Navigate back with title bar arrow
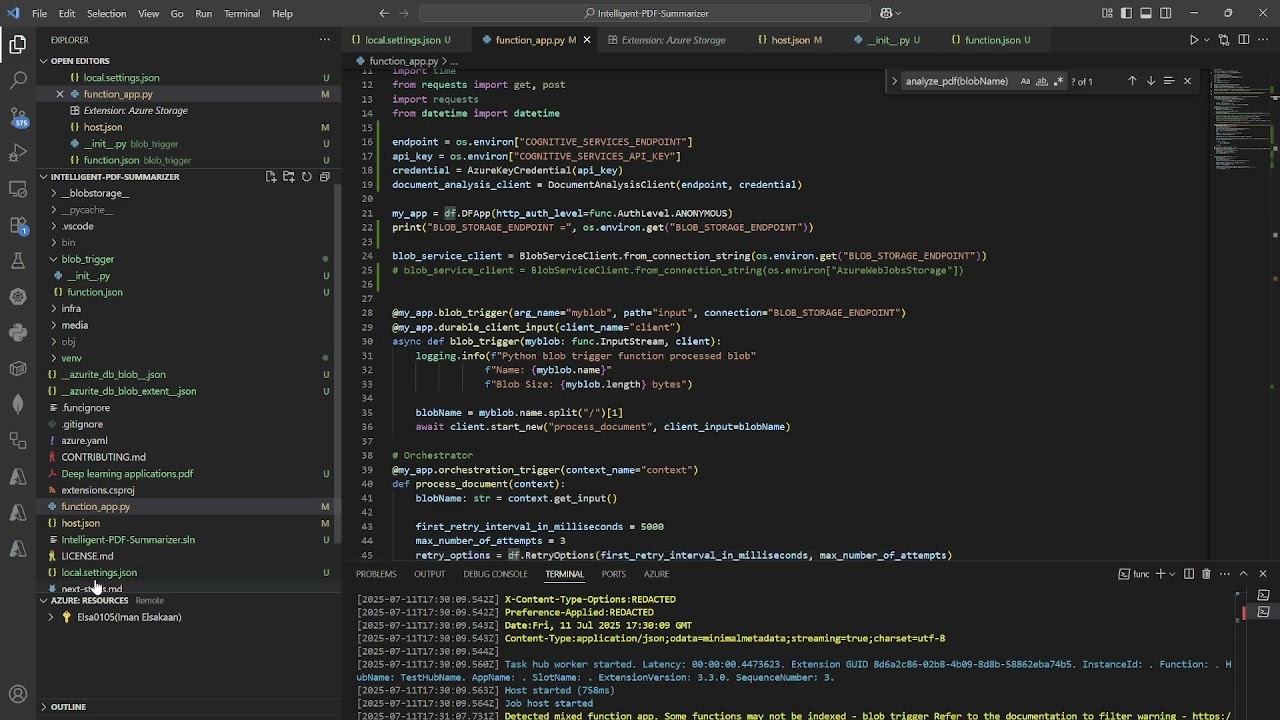The width and height of the screenshot is (1280, 720). (384, 13)
